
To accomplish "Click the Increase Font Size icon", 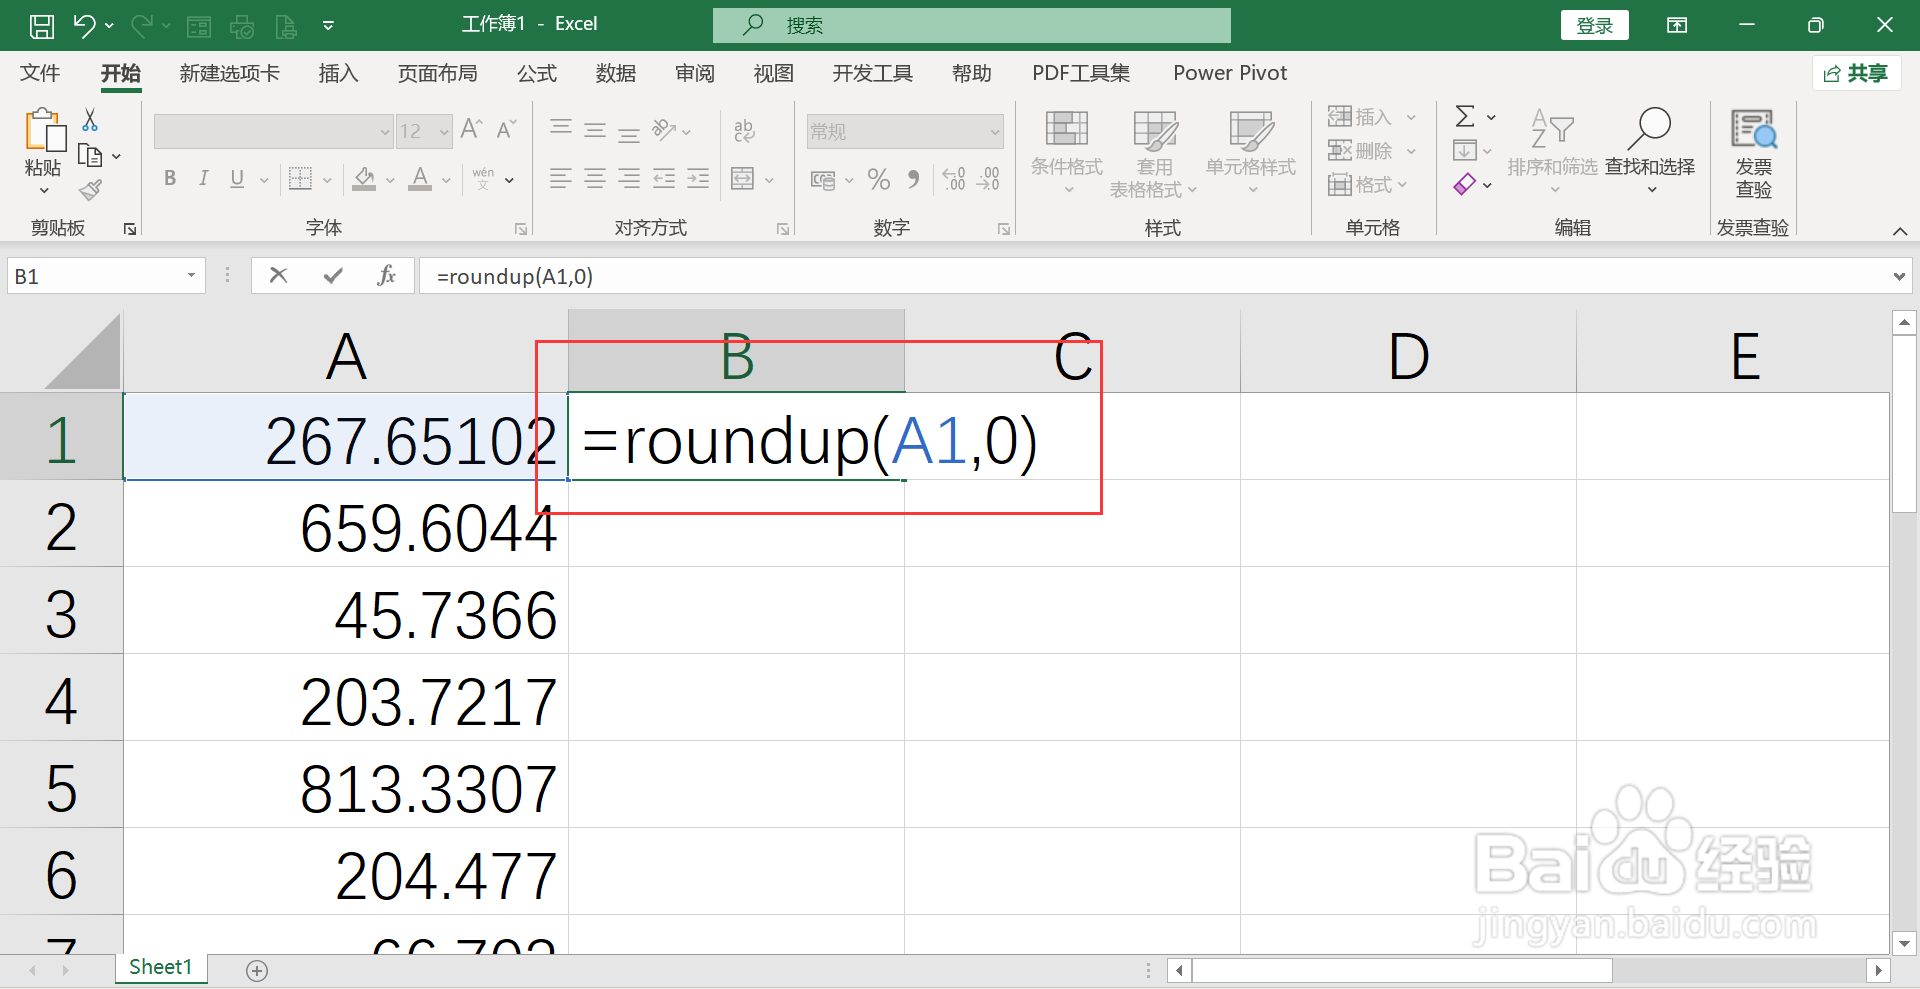I will point(471,130).
